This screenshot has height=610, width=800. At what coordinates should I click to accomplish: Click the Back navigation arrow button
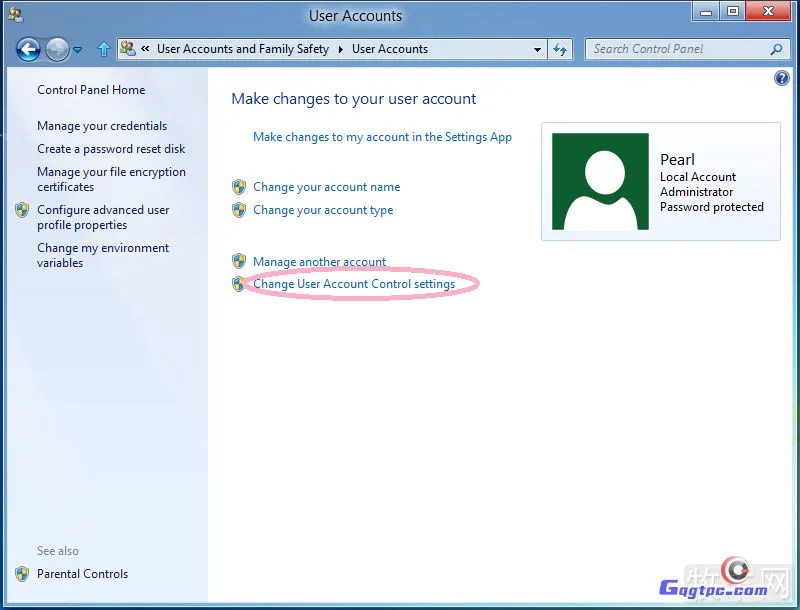tap(28, 49)
